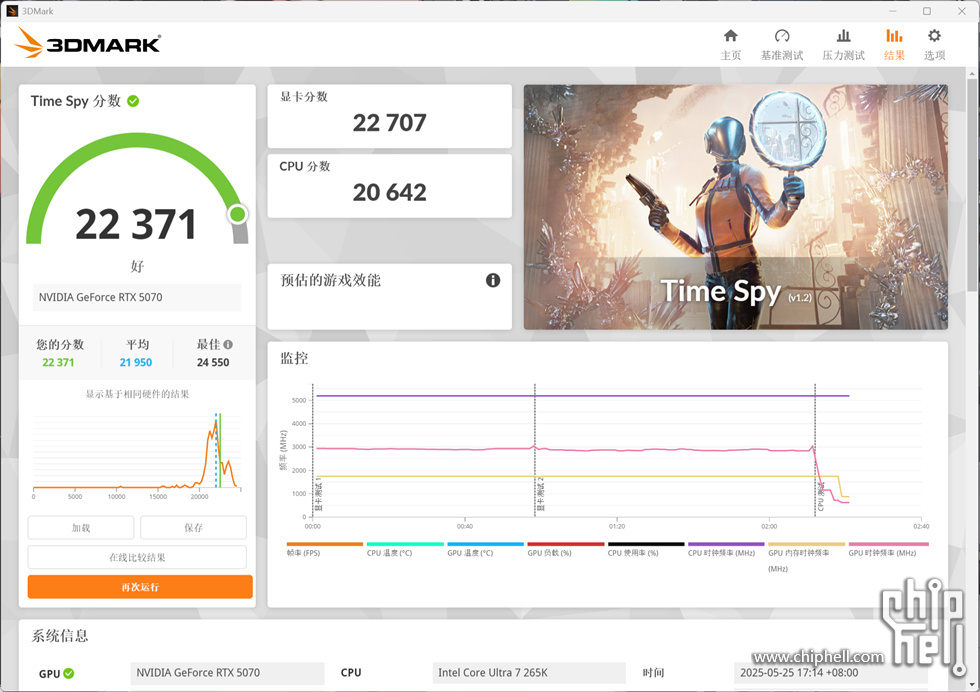Click the 最佳 score 24 550
Screen dimensions: 980x692
pyautogui.click(x=213, y=363)
